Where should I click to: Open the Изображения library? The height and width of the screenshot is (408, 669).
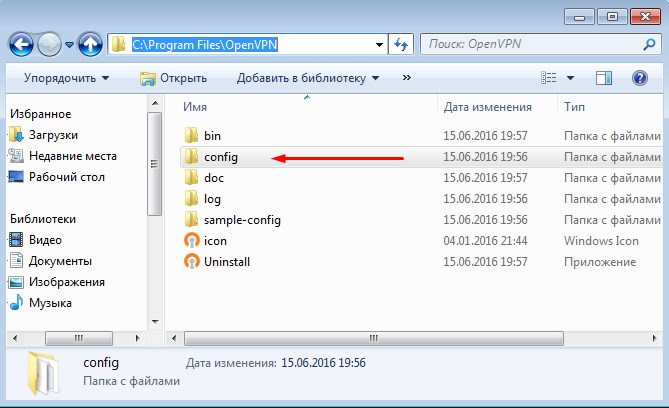[x=67, y=282]
